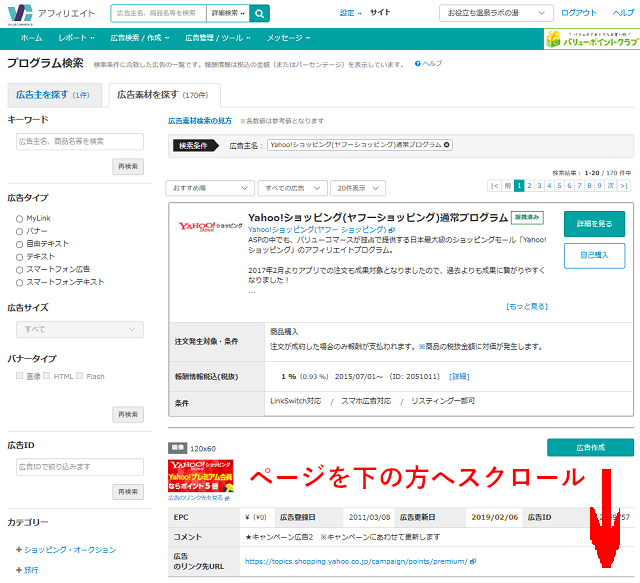The height and width of the screenshot is (583, 640).
Task: Expand the ショッピング・オークション category
Action: (66, 550)
